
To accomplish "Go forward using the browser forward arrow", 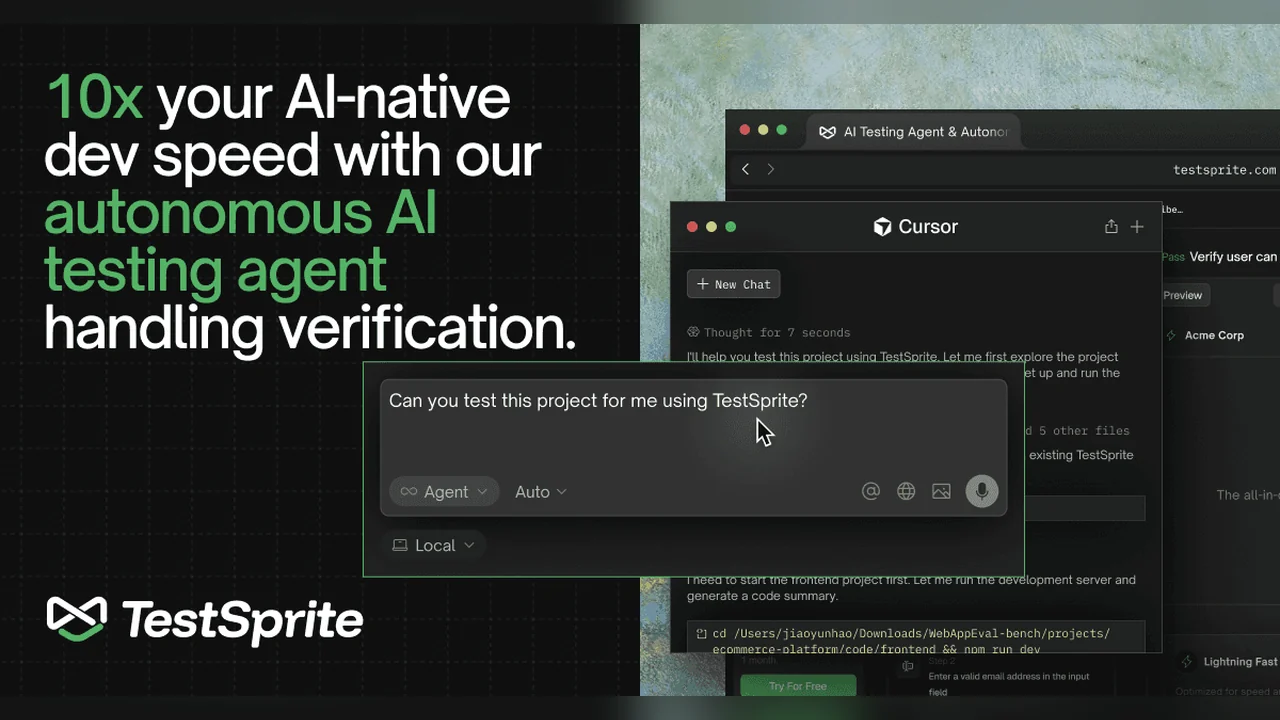I will [771, 169].
